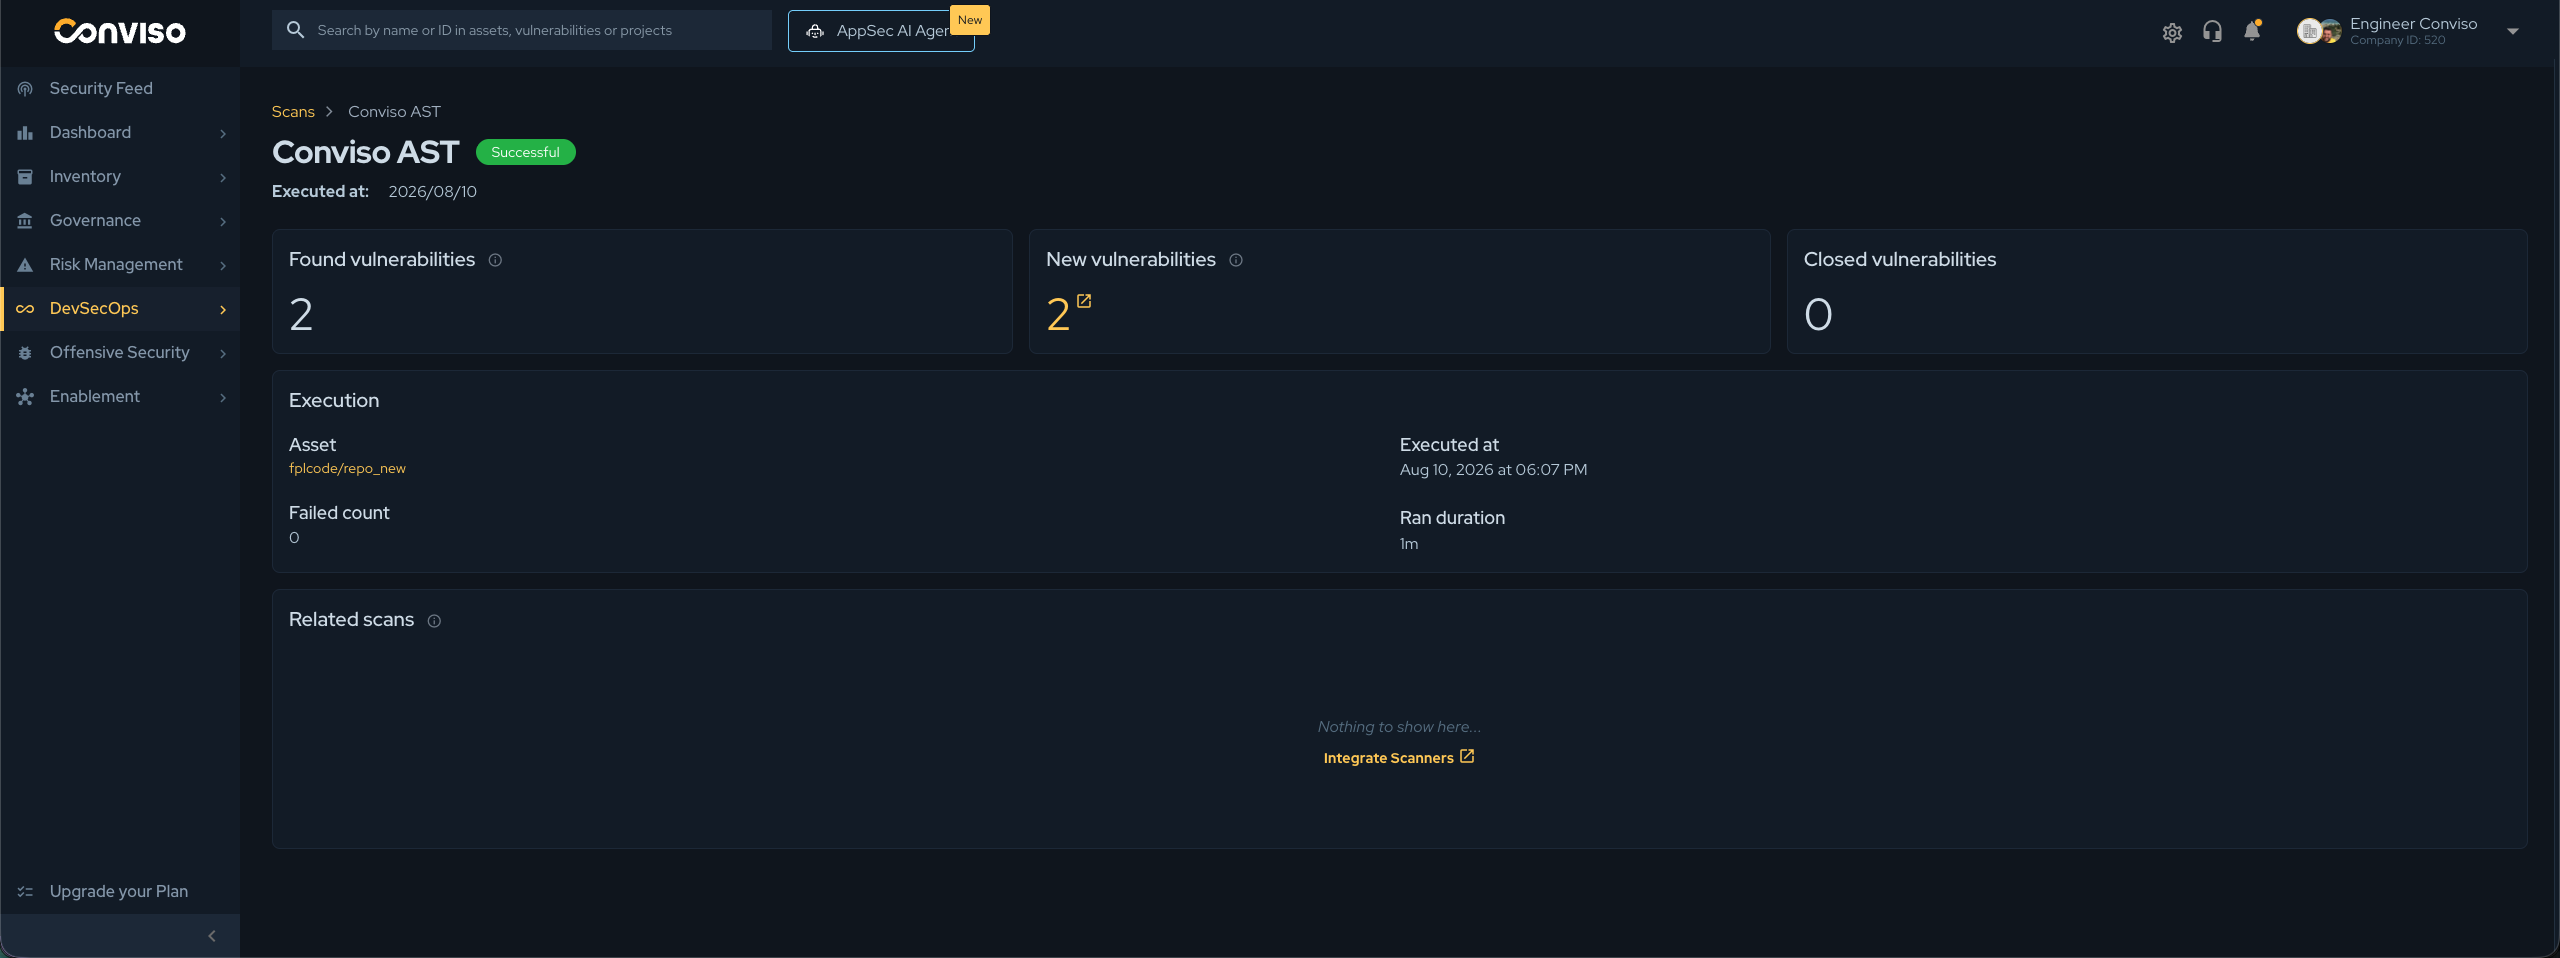Expand the DevSecOps submenu chevron
The height and width of the screenshot is (958, 2560).
[x=223, y=309]
